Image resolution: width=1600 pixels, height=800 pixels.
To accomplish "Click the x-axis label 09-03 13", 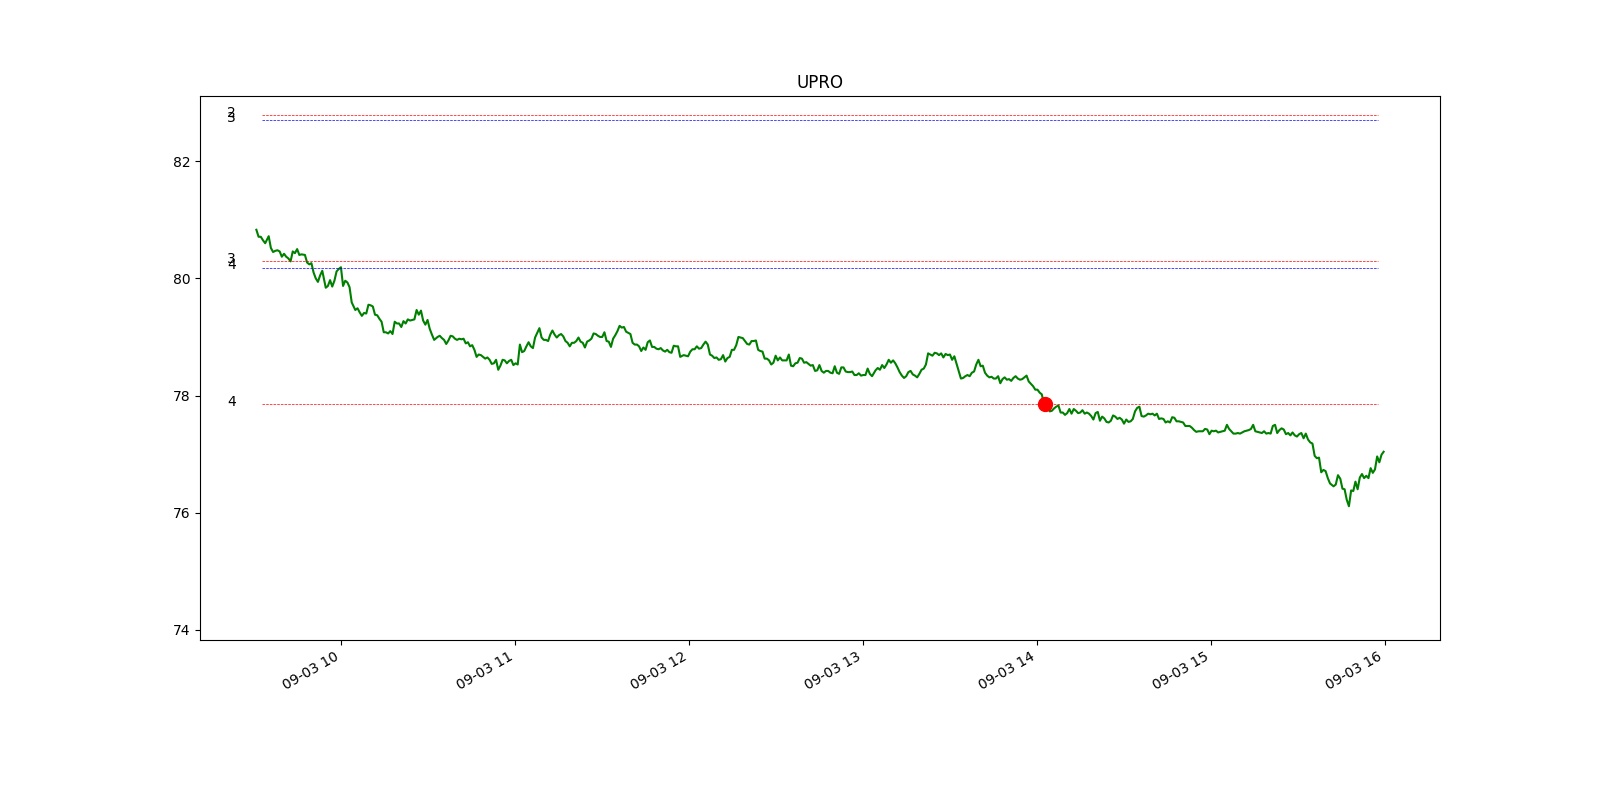I will pyautogui.click(x=834, y=670).
